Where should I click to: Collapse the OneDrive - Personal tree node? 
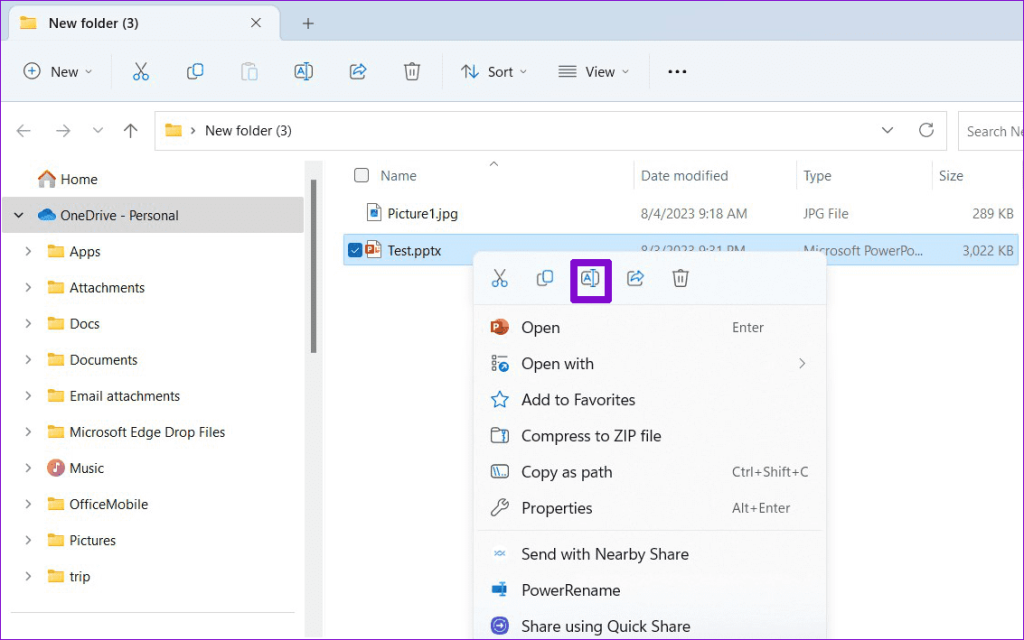(x=19, y=215)
